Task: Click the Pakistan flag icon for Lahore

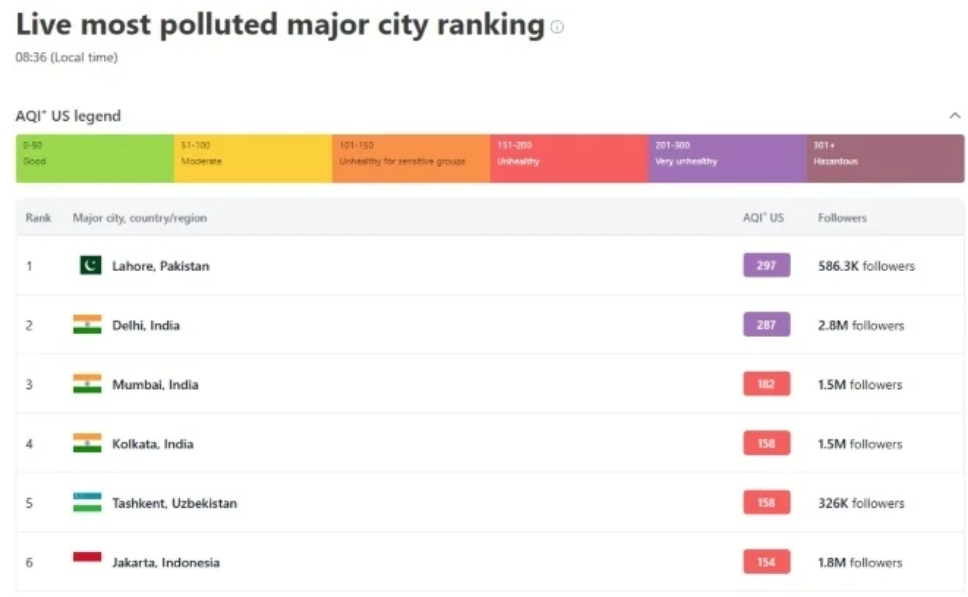Action: 90,266
